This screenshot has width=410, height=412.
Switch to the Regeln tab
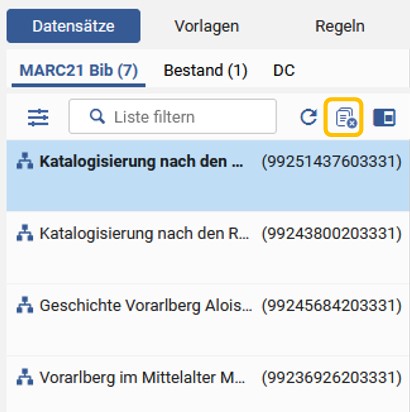point(340,26)
